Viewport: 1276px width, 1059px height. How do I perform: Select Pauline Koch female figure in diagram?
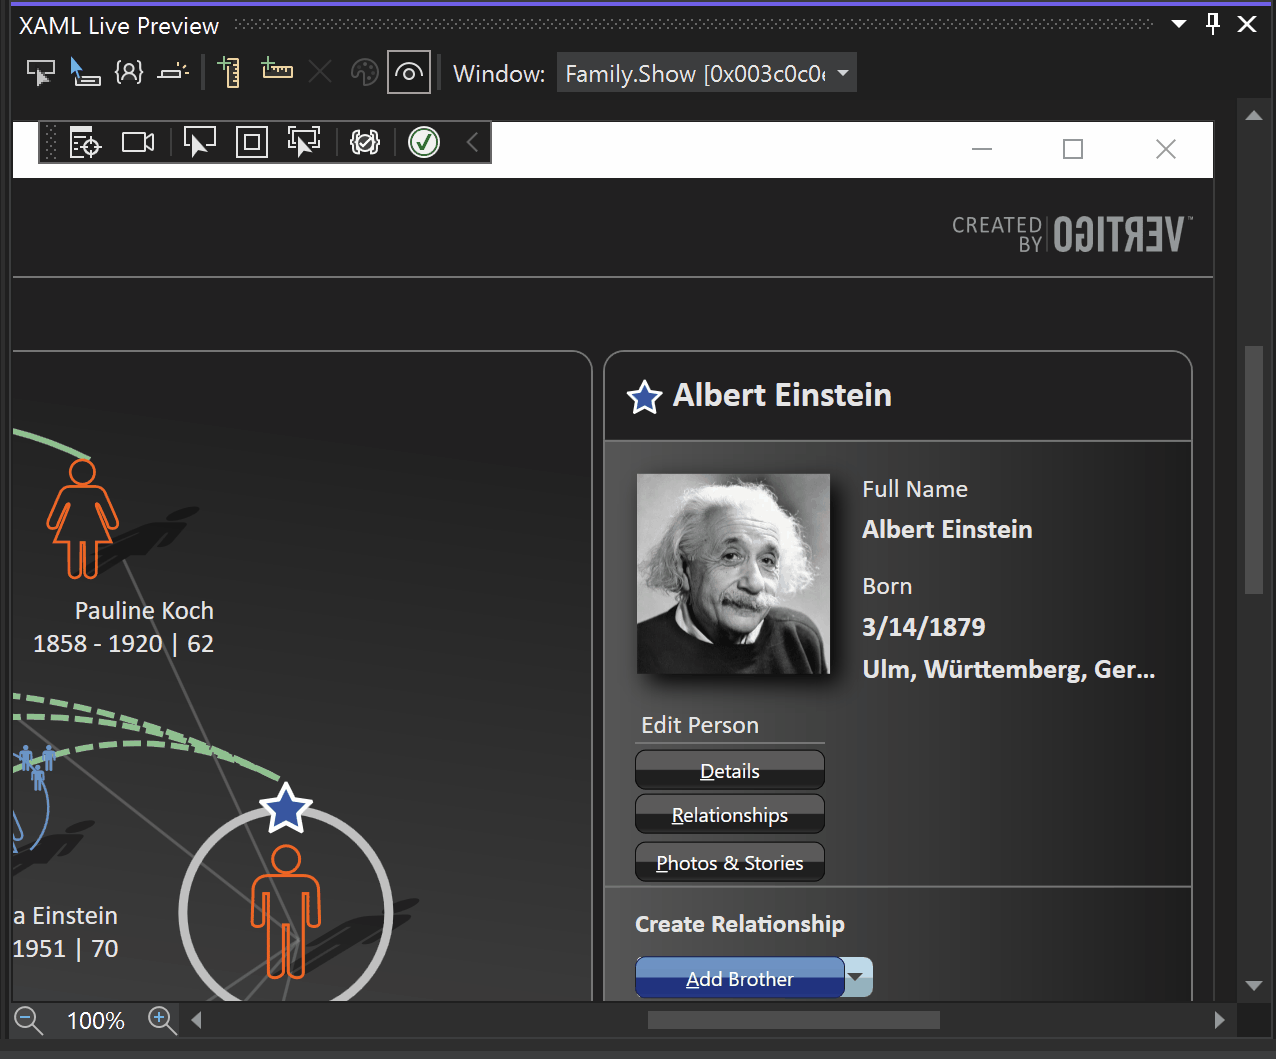[x=82, y=518]
